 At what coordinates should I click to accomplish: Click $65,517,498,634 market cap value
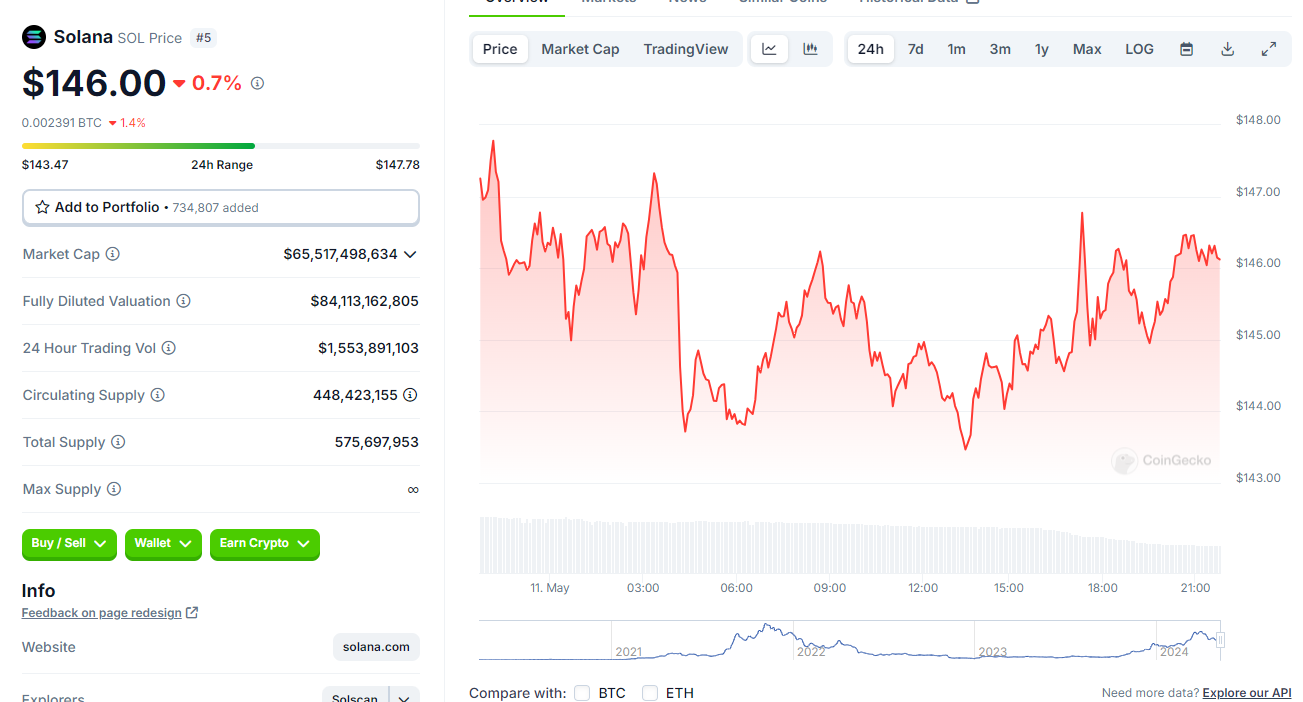[x=340, y=254]
